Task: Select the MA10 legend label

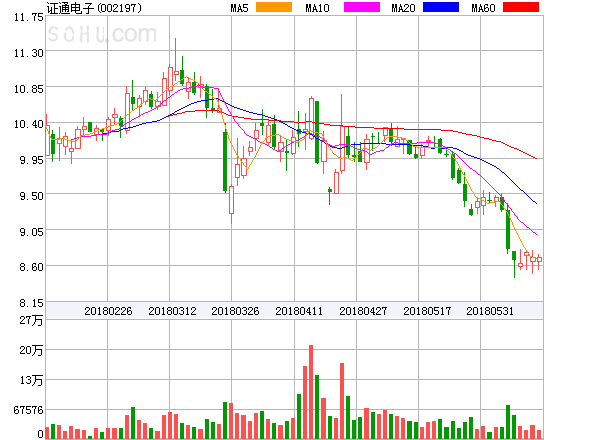Action: tap(317, 8)
